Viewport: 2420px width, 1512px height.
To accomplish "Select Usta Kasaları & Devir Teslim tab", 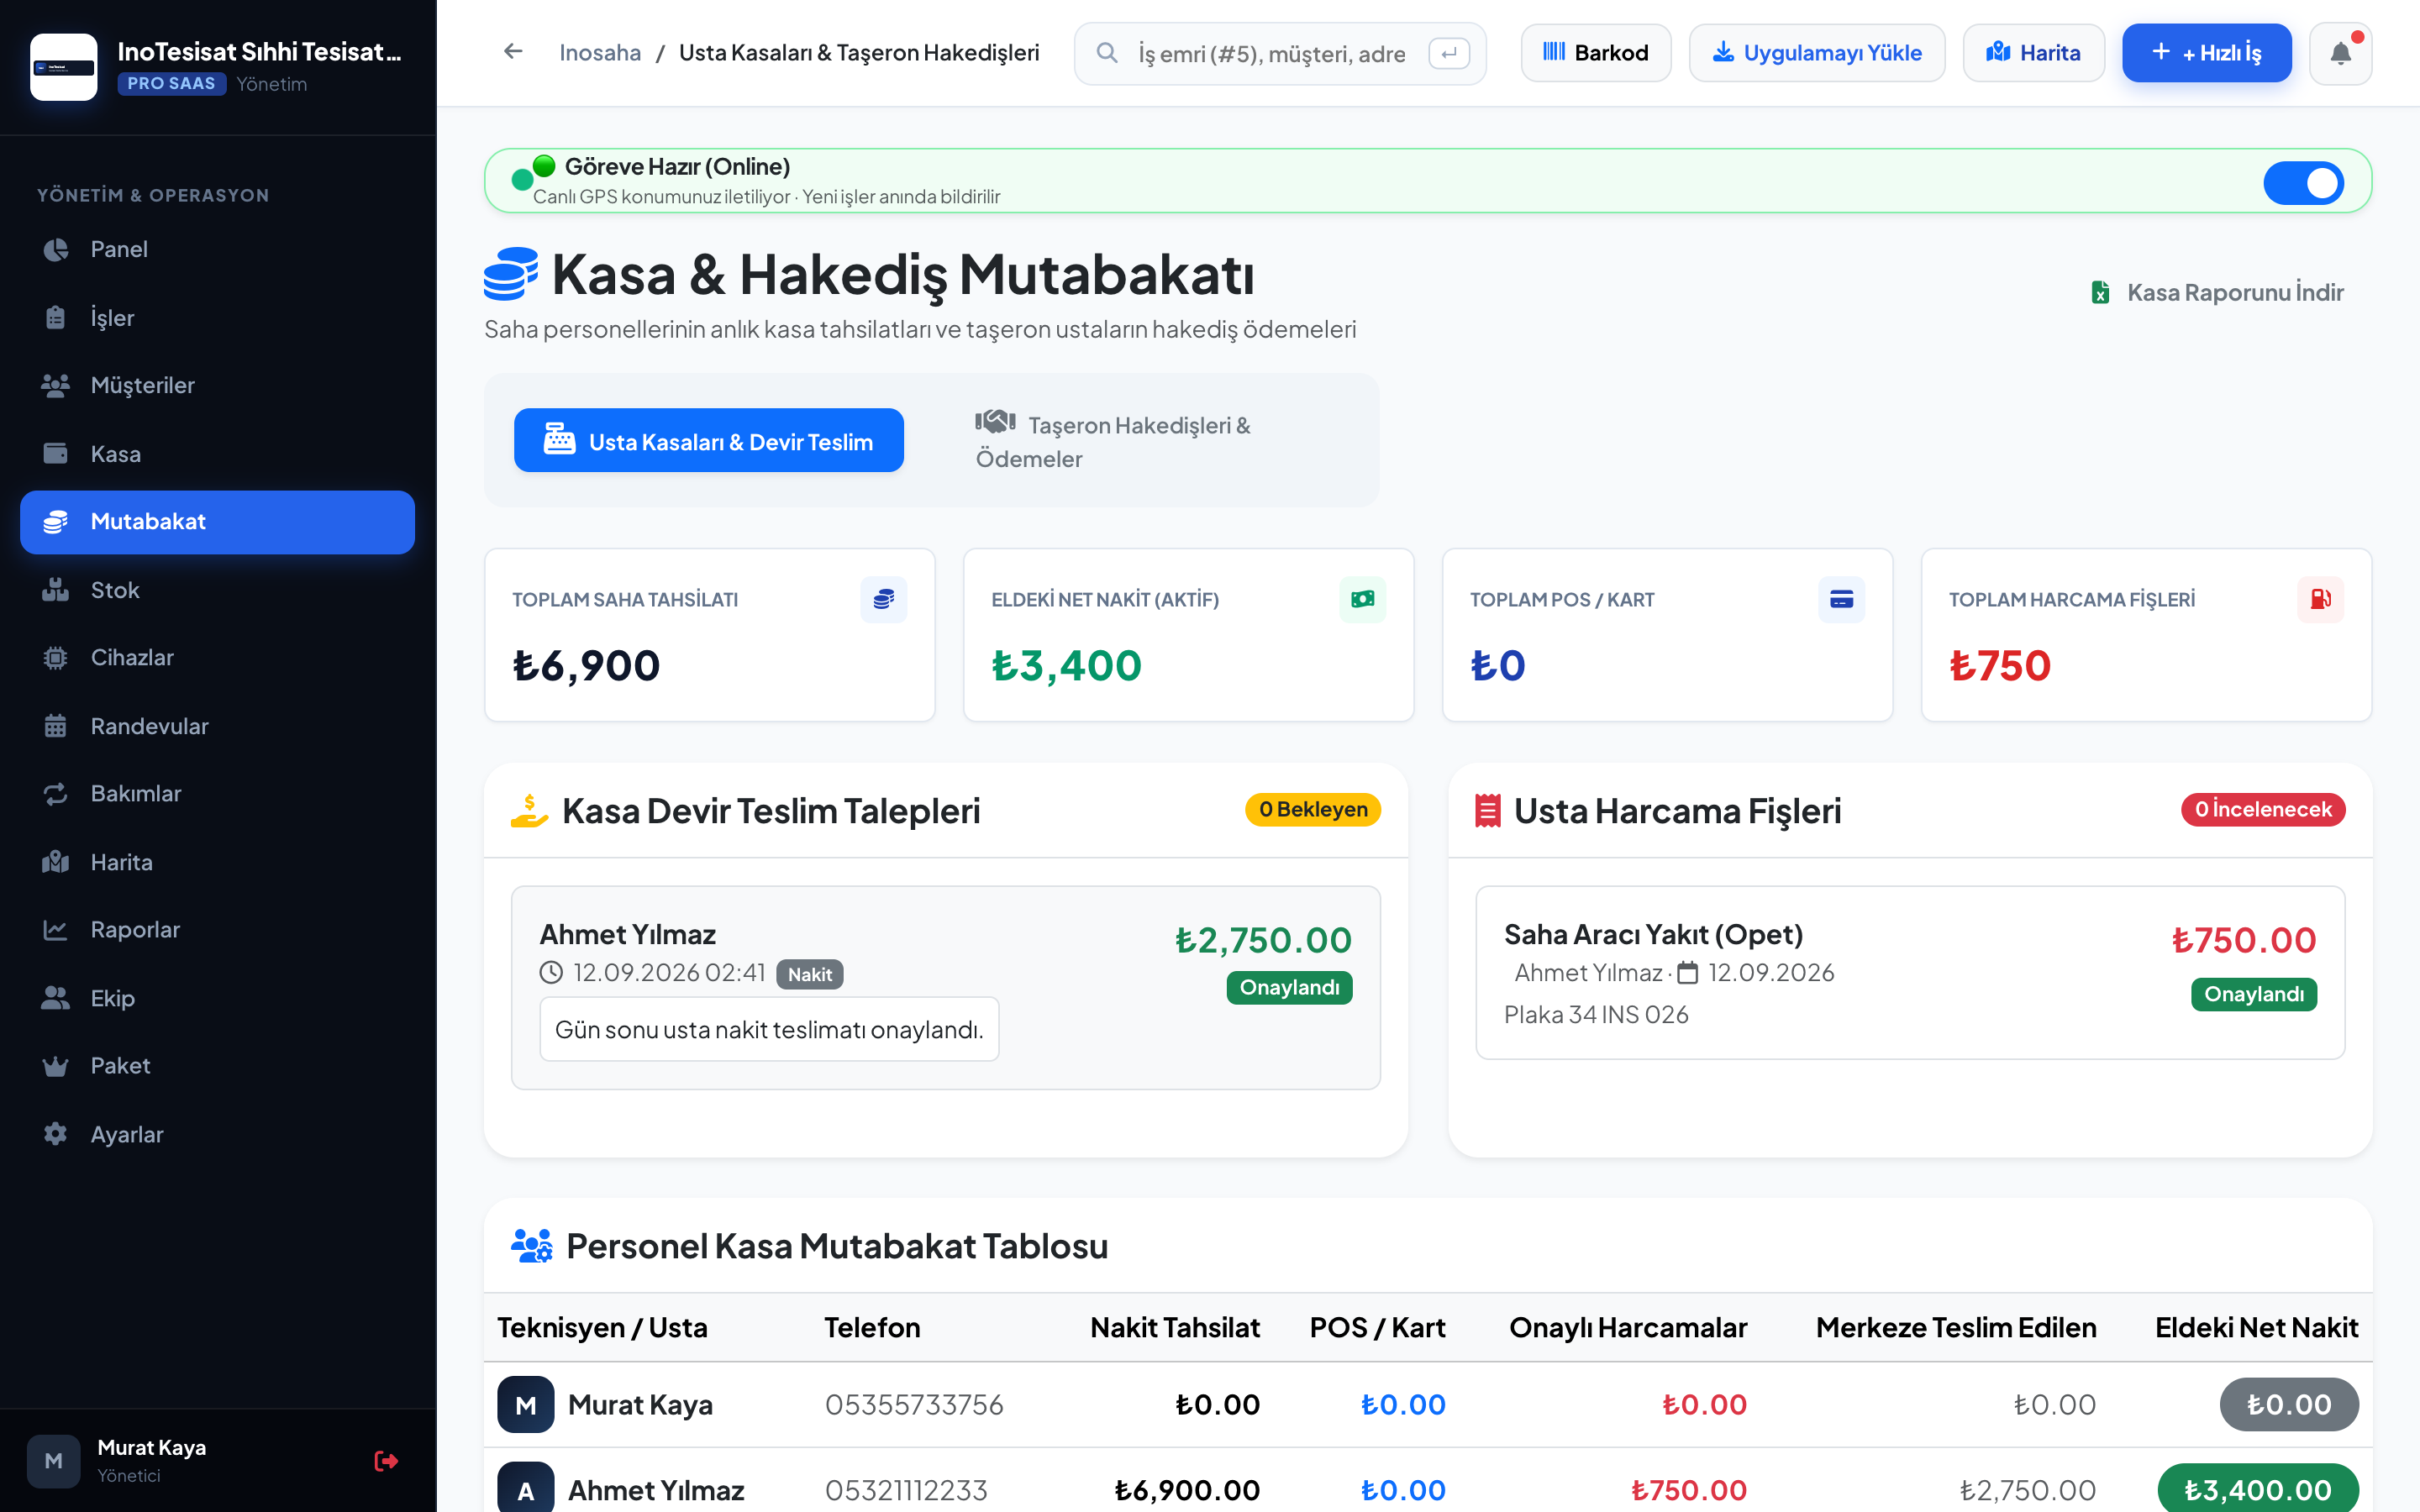I will (708, 440).
